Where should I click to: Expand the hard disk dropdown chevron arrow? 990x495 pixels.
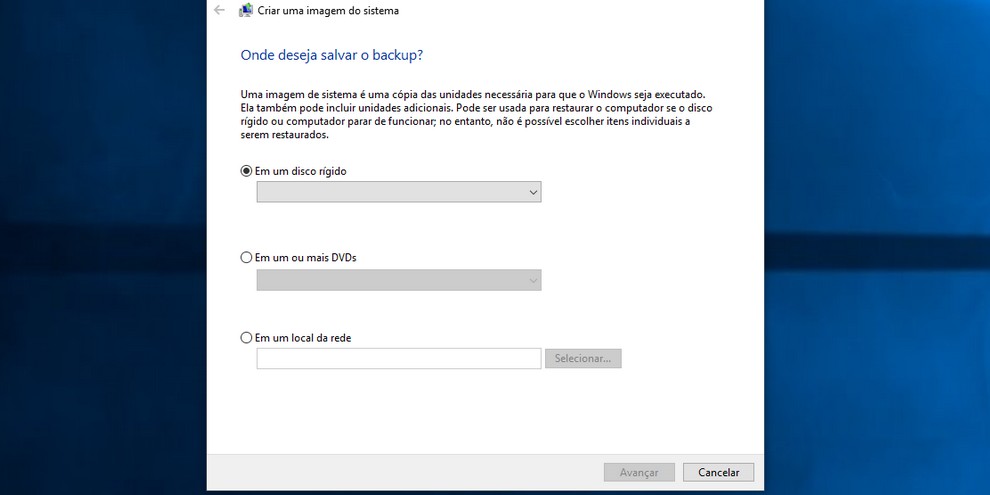[x=533, y=193]
